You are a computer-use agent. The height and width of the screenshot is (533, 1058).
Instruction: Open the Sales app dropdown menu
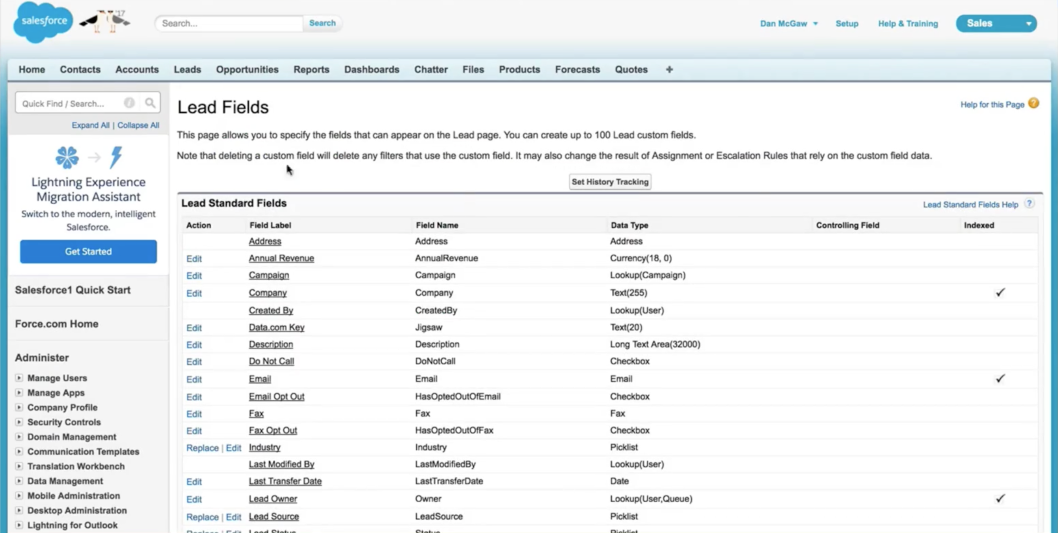point(996,24)
